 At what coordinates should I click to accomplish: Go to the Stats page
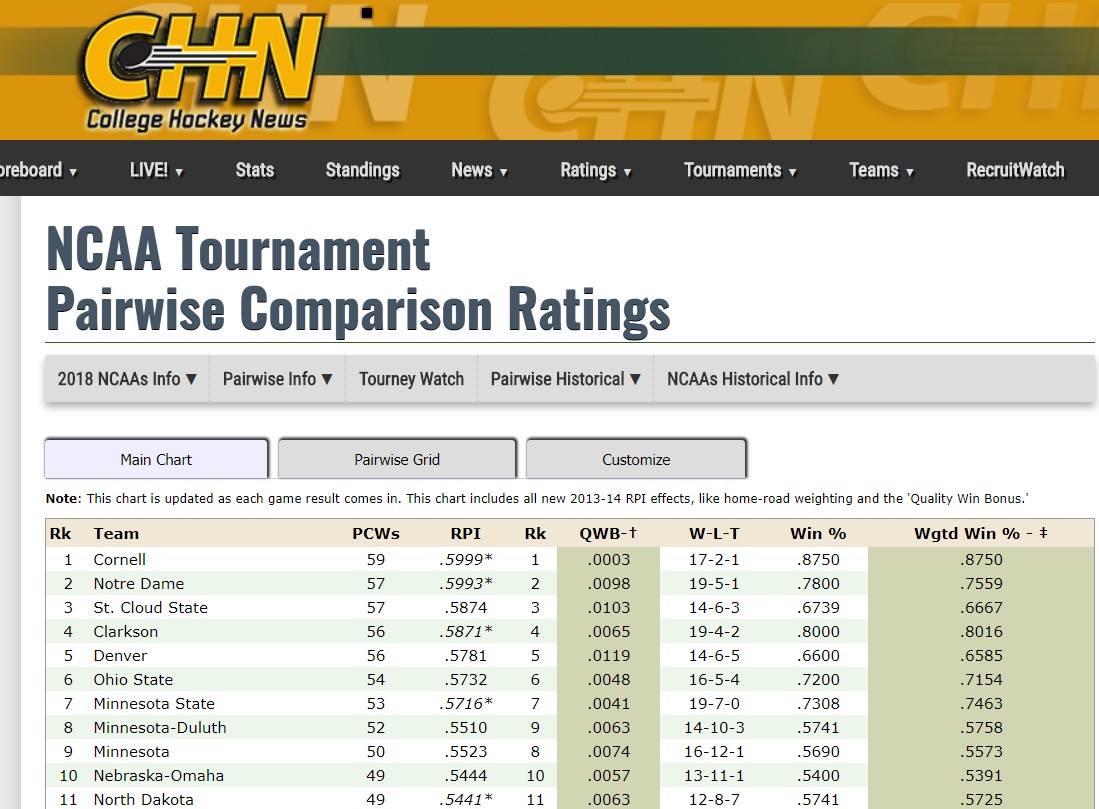pyautogui.click(x=255, y=170)
